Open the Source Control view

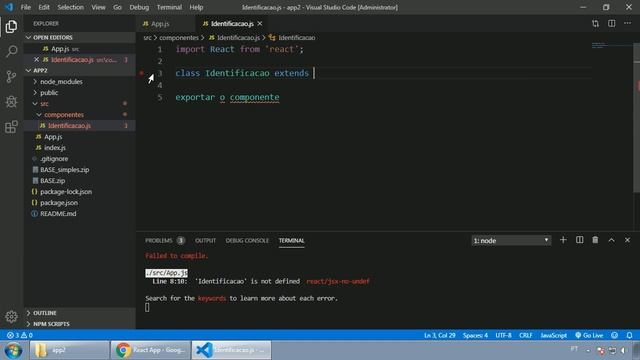pyautogui.click(x=11, y=76)
